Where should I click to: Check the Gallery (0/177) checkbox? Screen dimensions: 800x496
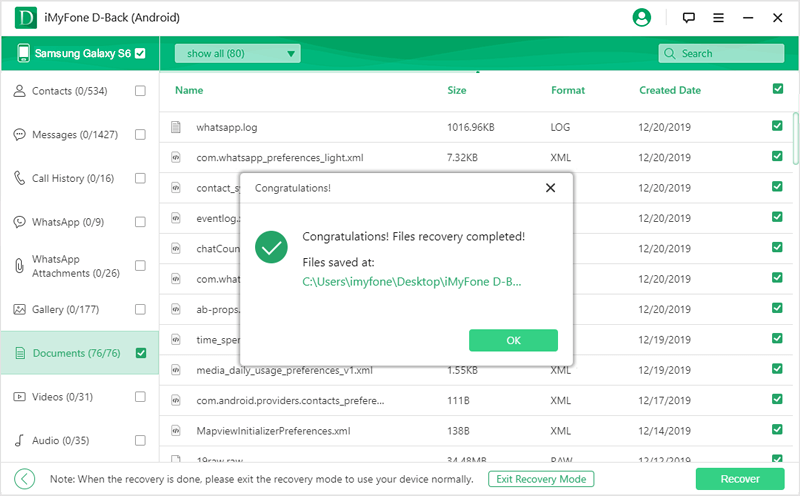tap(140, 309)
